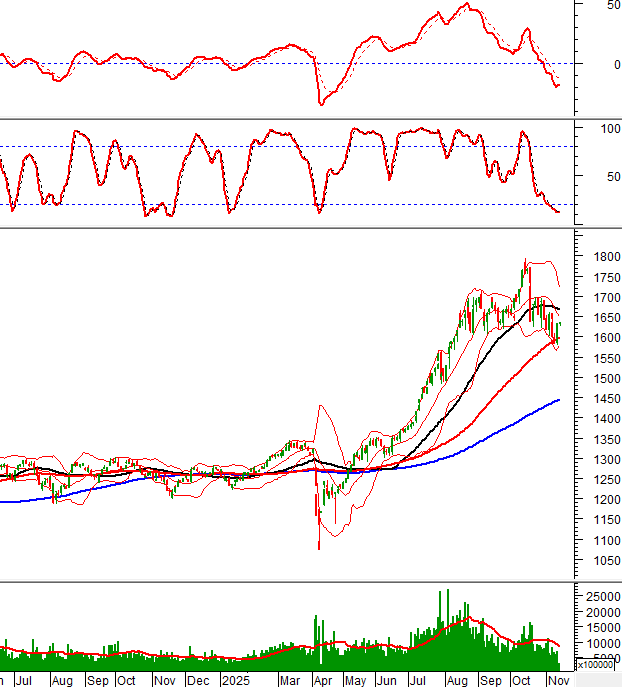Viewport: 622px width, 687px height.
Task: Click the Mar month label on time axis
Action: pos(290,680)
